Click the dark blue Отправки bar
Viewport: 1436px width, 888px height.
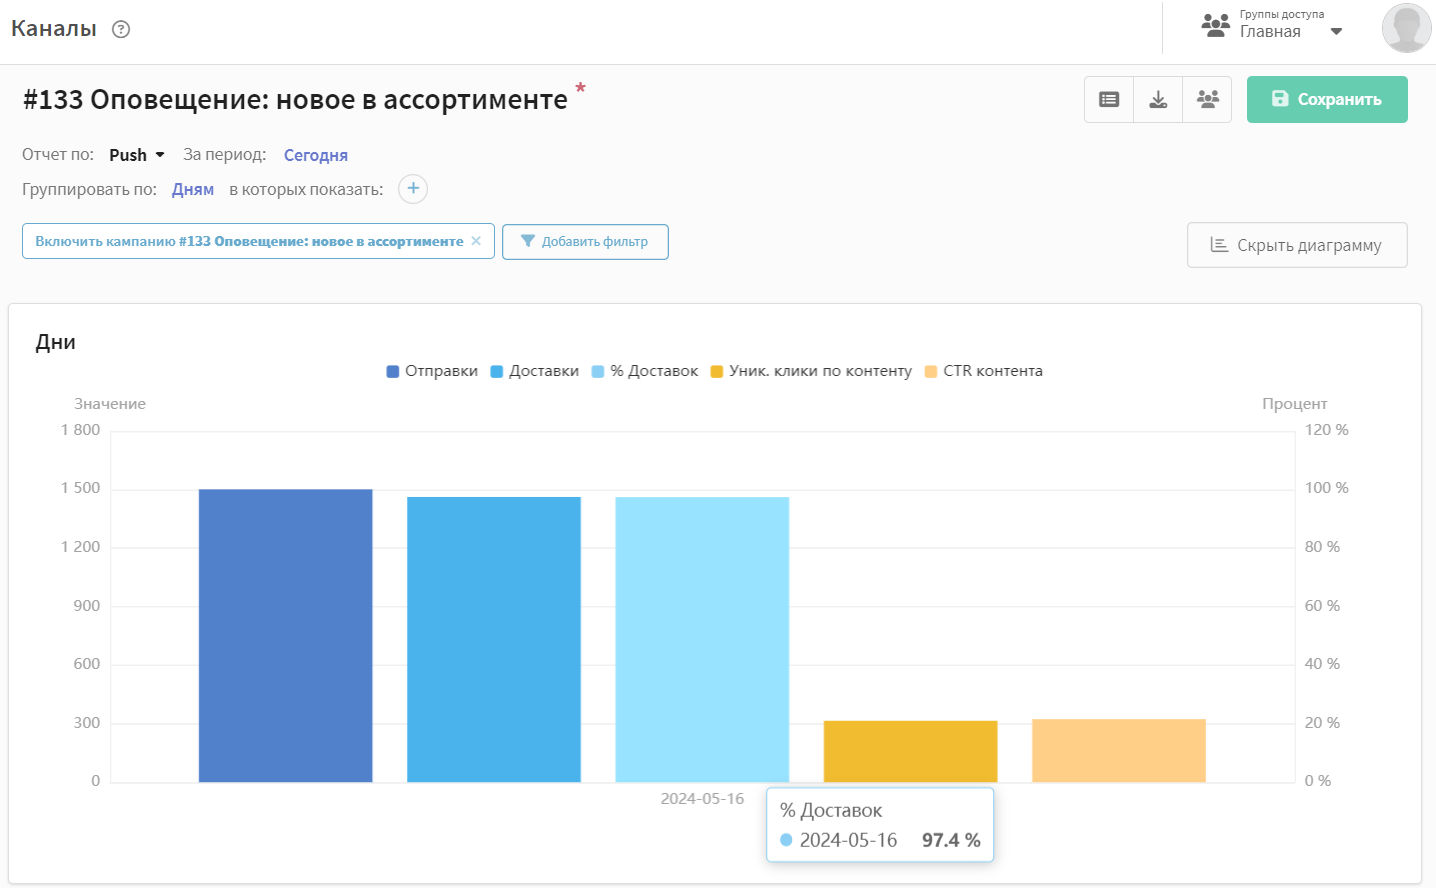point(286,635)
